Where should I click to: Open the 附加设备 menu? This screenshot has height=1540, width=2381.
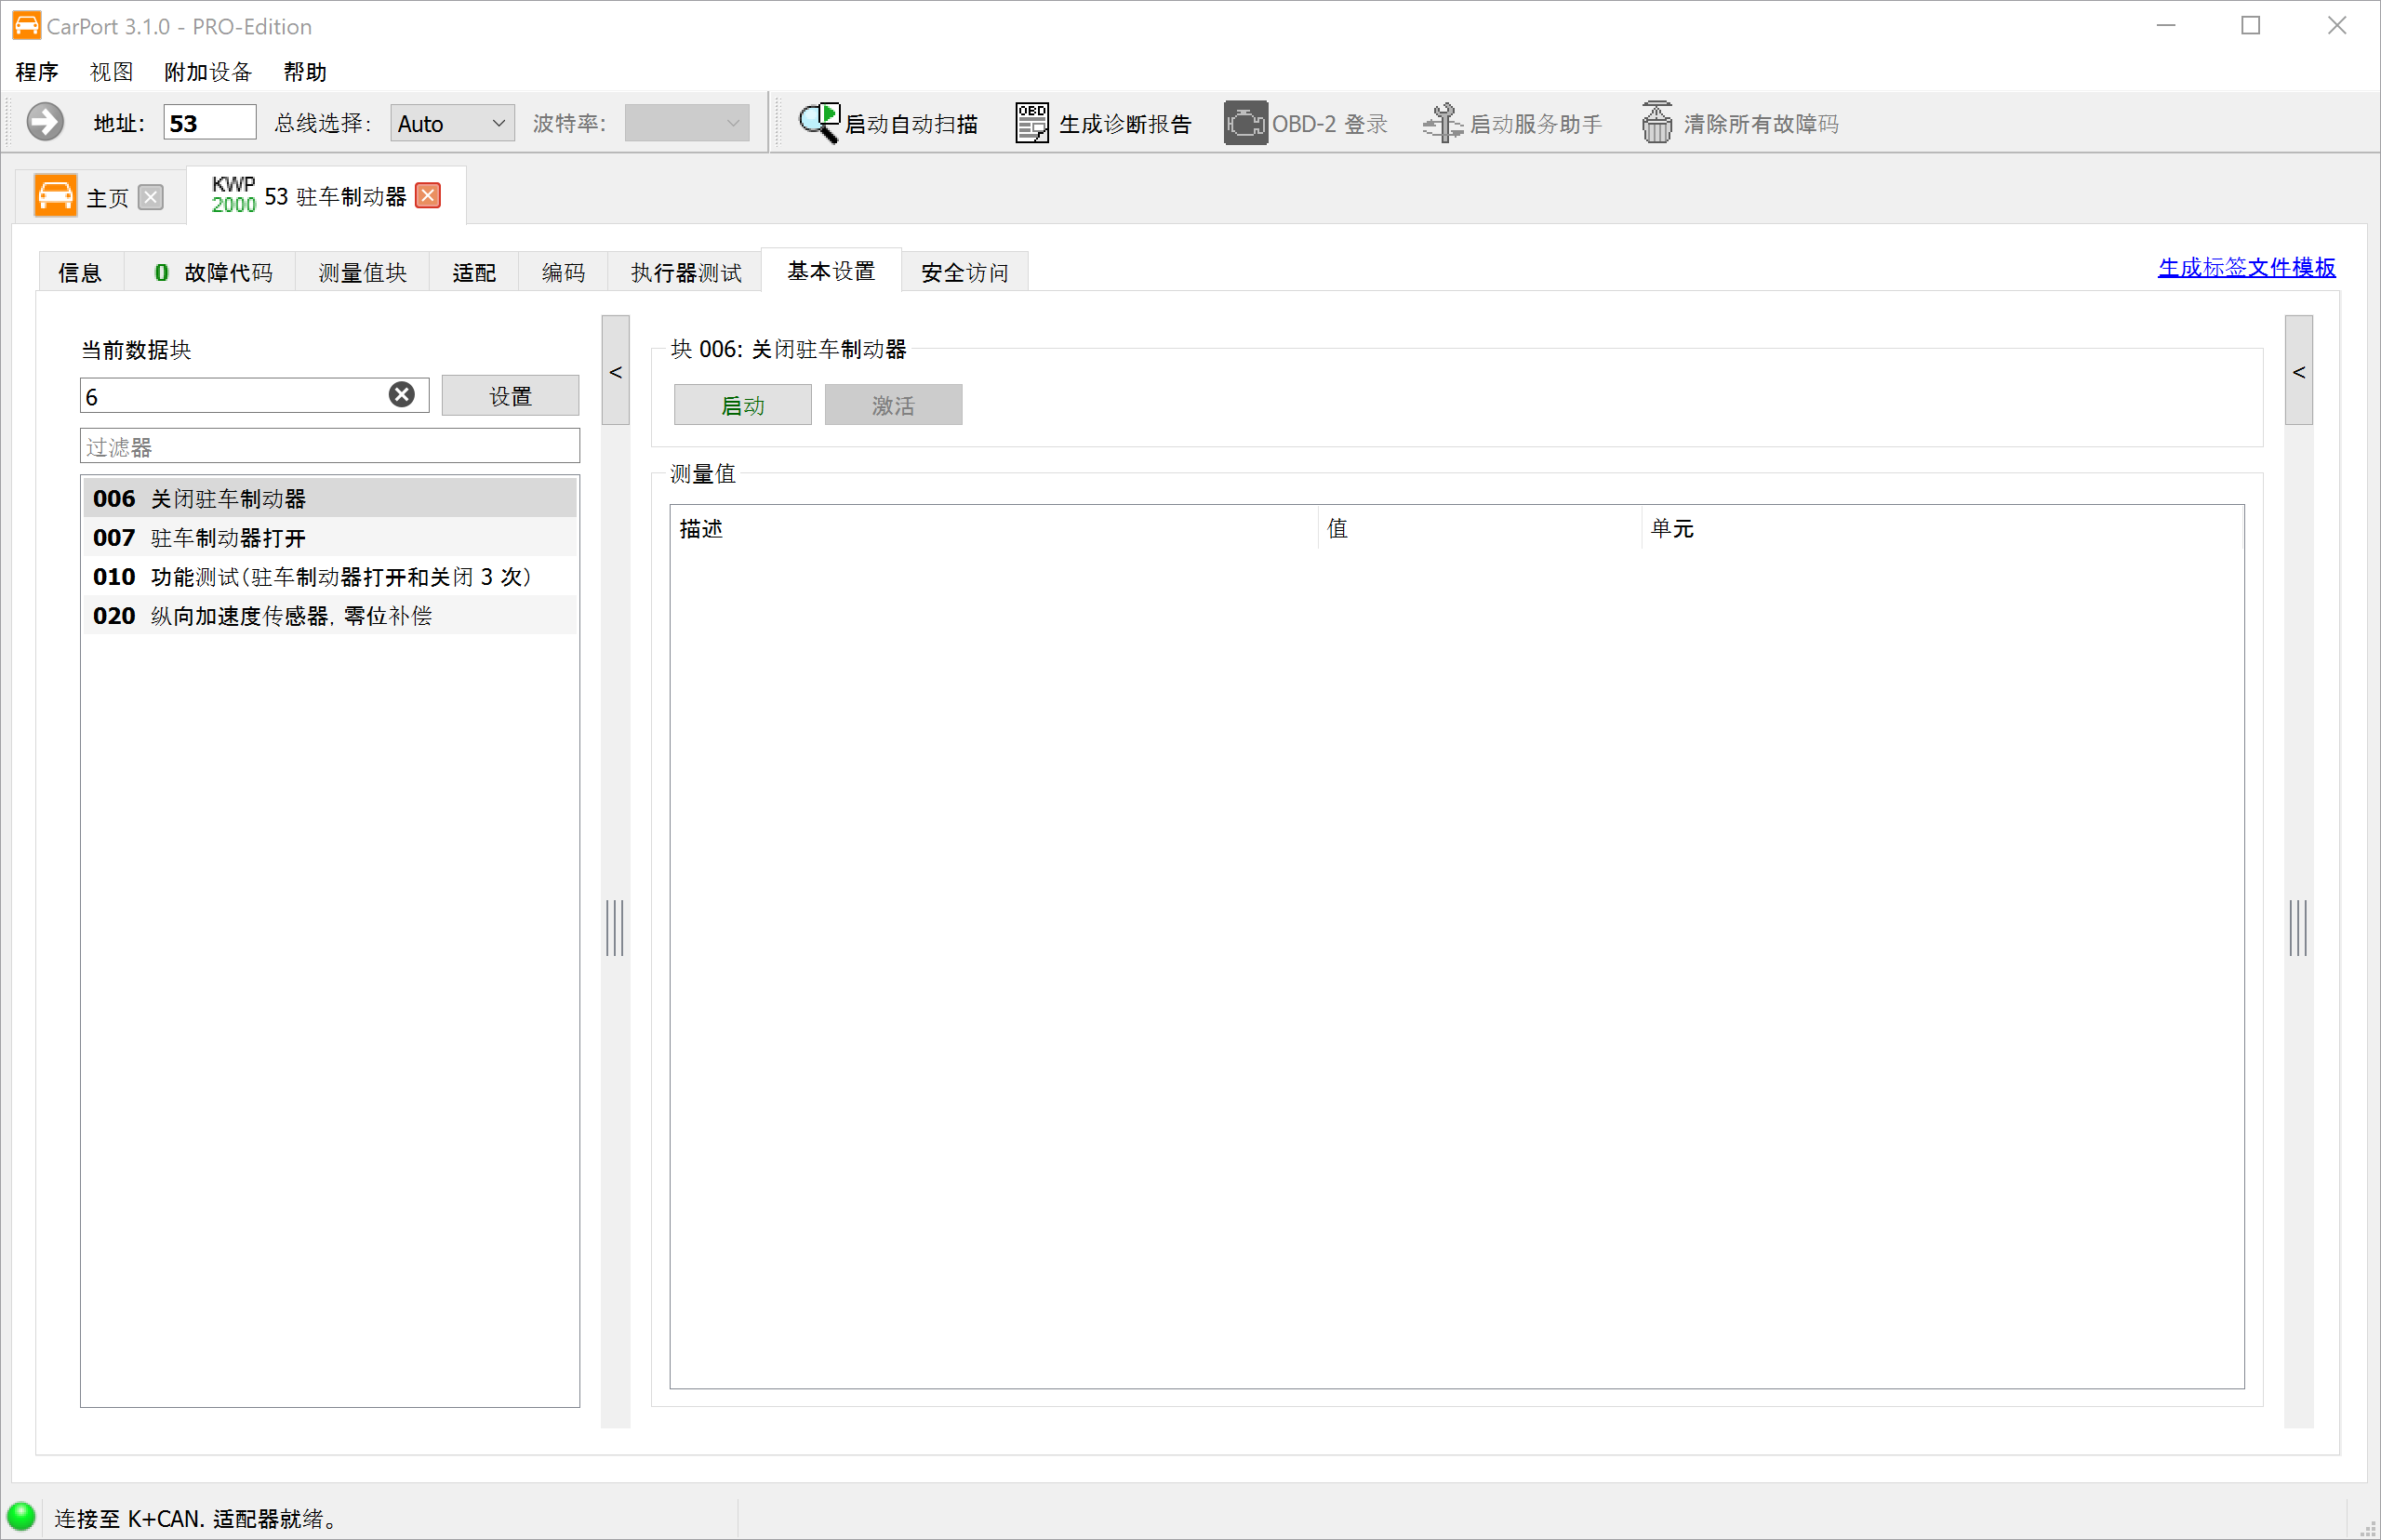point(208,72)
